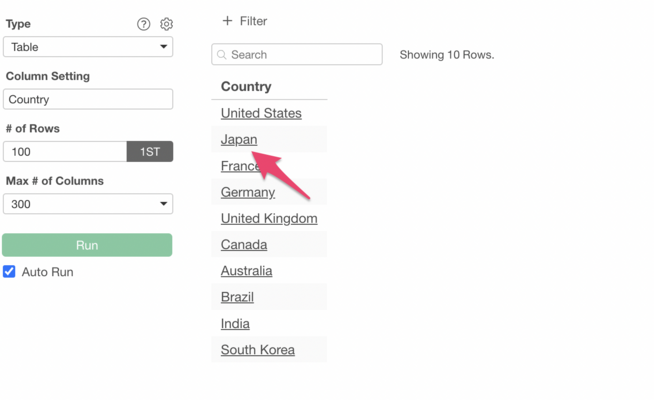Viewport: 654px width, 400px height.
Task: Click the plus Filter icon
Action: [227, 21]
